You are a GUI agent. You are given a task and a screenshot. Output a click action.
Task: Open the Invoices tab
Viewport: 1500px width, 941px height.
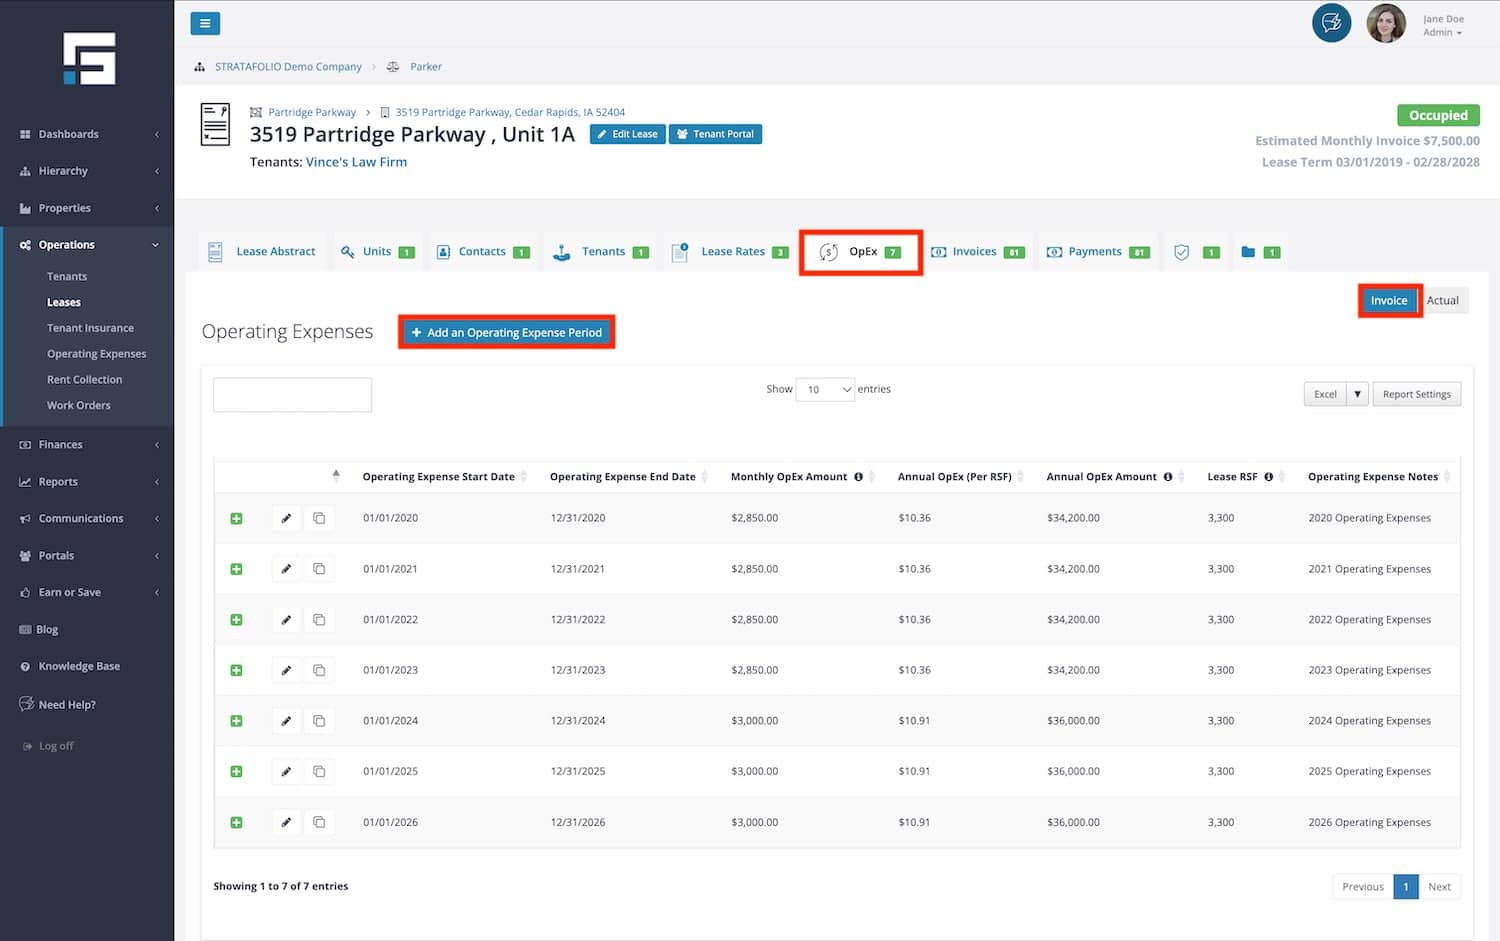click(974, 252)
